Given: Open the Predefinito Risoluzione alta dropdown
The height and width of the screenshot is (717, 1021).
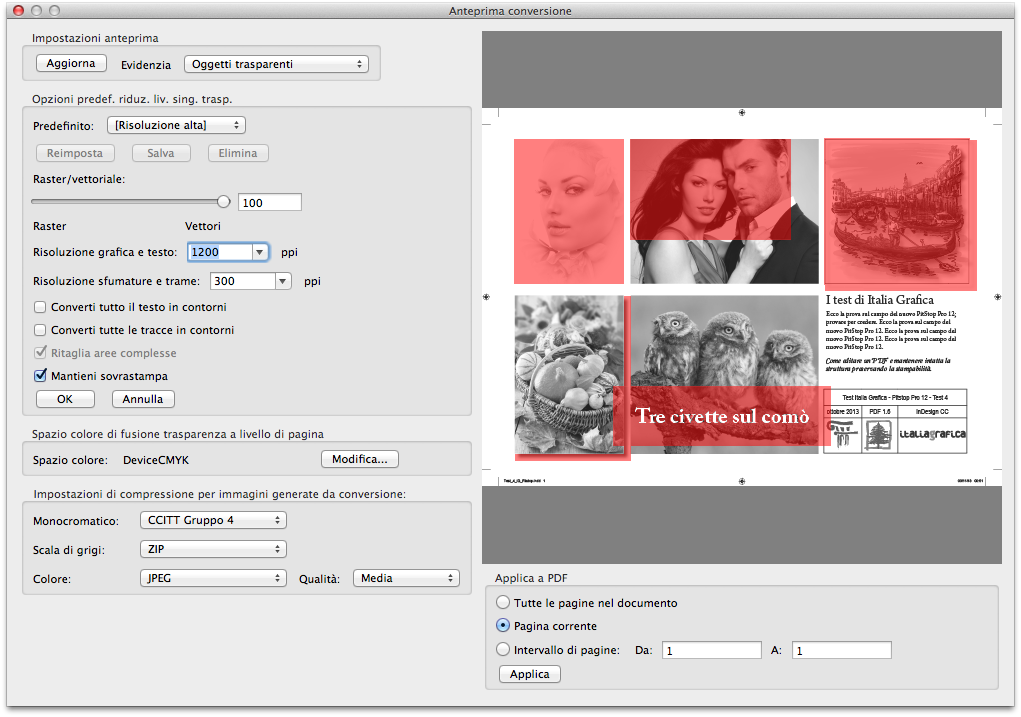Looking at the screenshot, I should [x=176, y=125].
